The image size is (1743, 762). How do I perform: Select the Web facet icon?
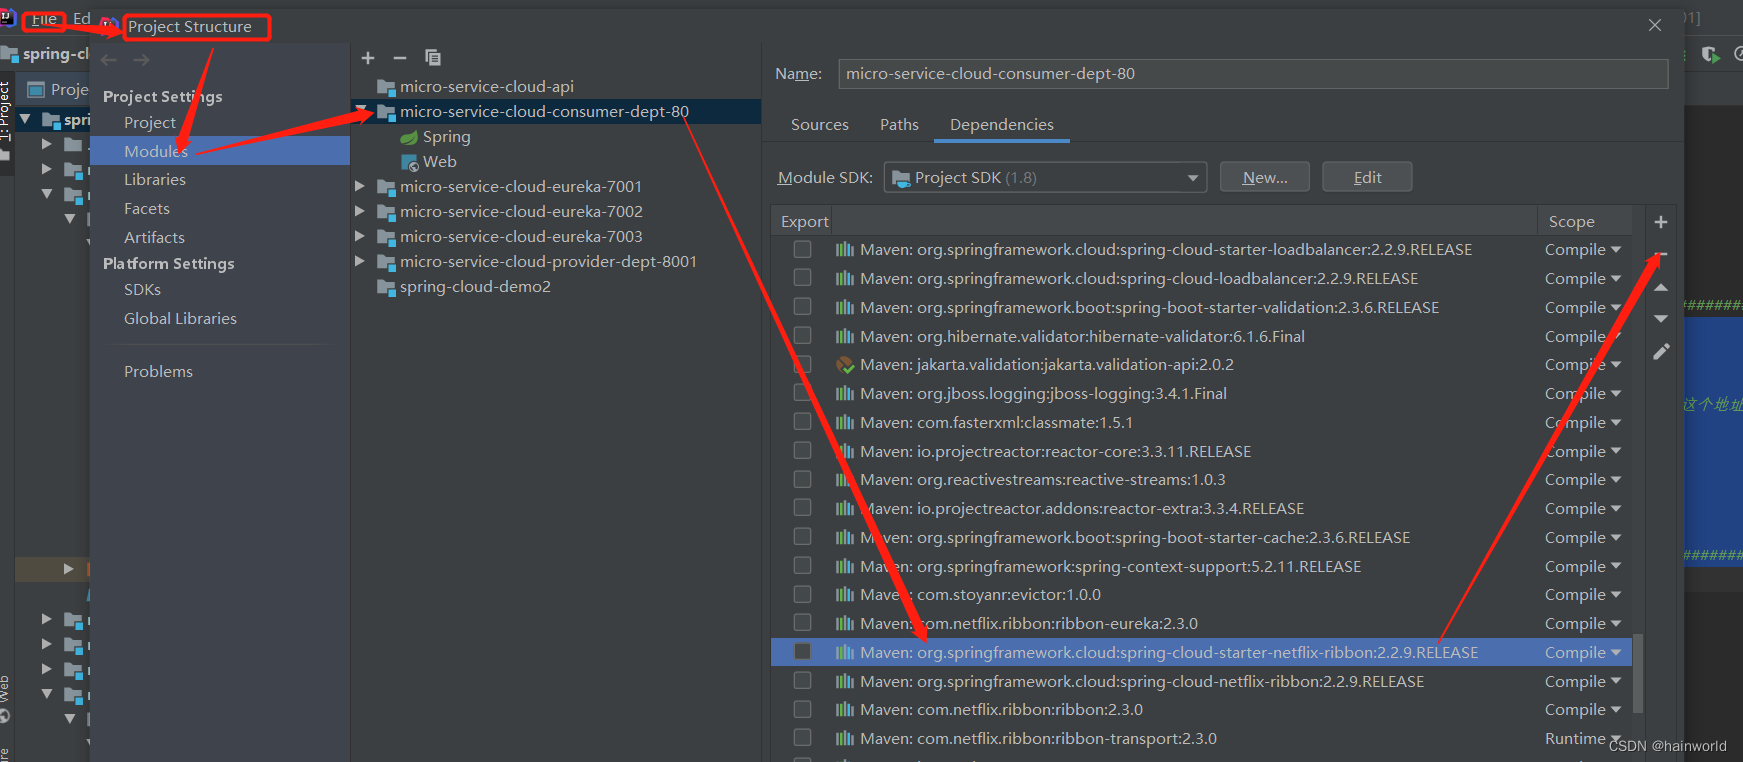[409, 162]
